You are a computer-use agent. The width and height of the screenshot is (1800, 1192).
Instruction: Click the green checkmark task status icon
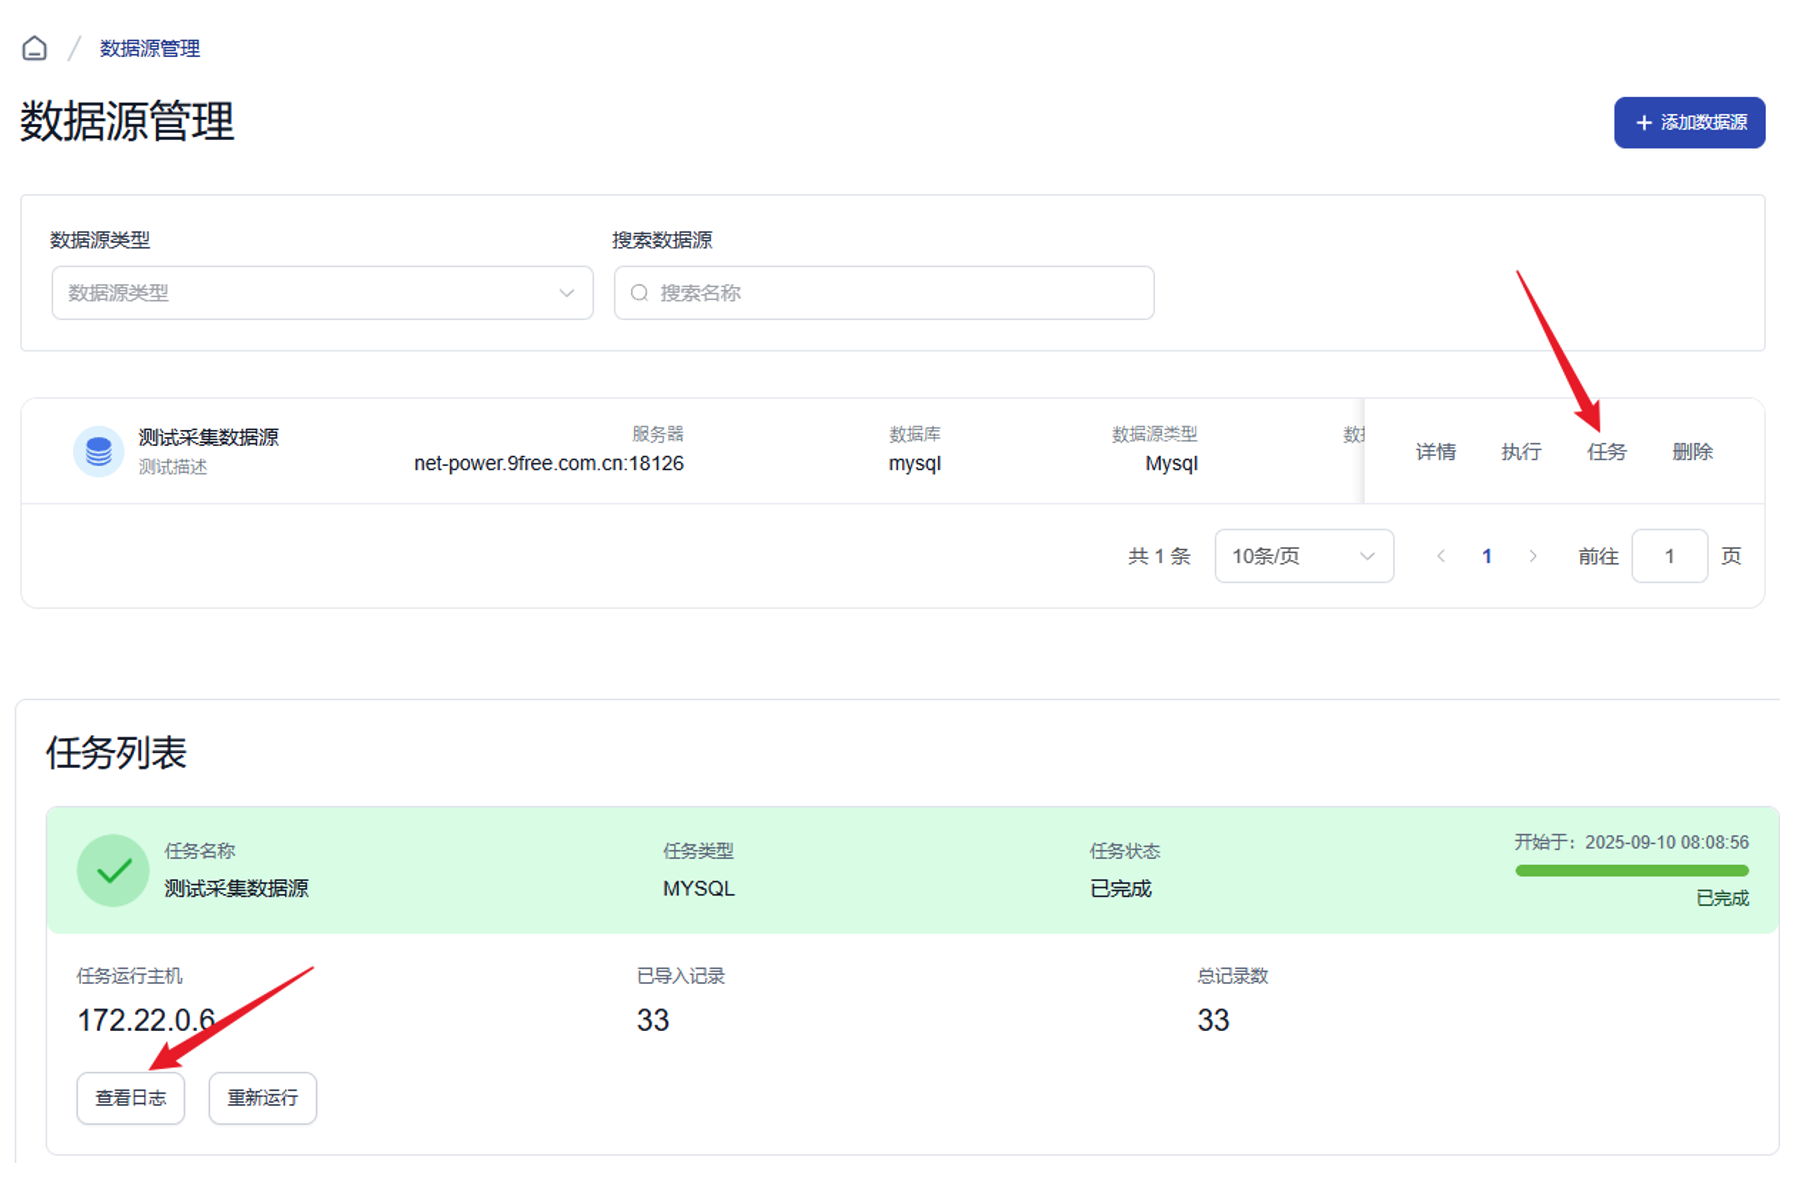tap(113, 871)
